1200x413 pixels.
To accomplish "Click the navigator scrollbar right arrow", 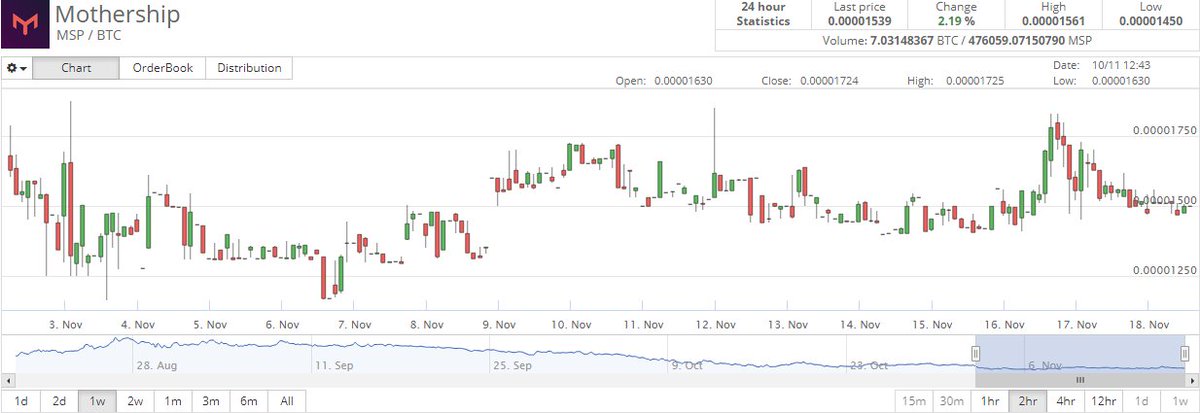I will coord(1190,380).
